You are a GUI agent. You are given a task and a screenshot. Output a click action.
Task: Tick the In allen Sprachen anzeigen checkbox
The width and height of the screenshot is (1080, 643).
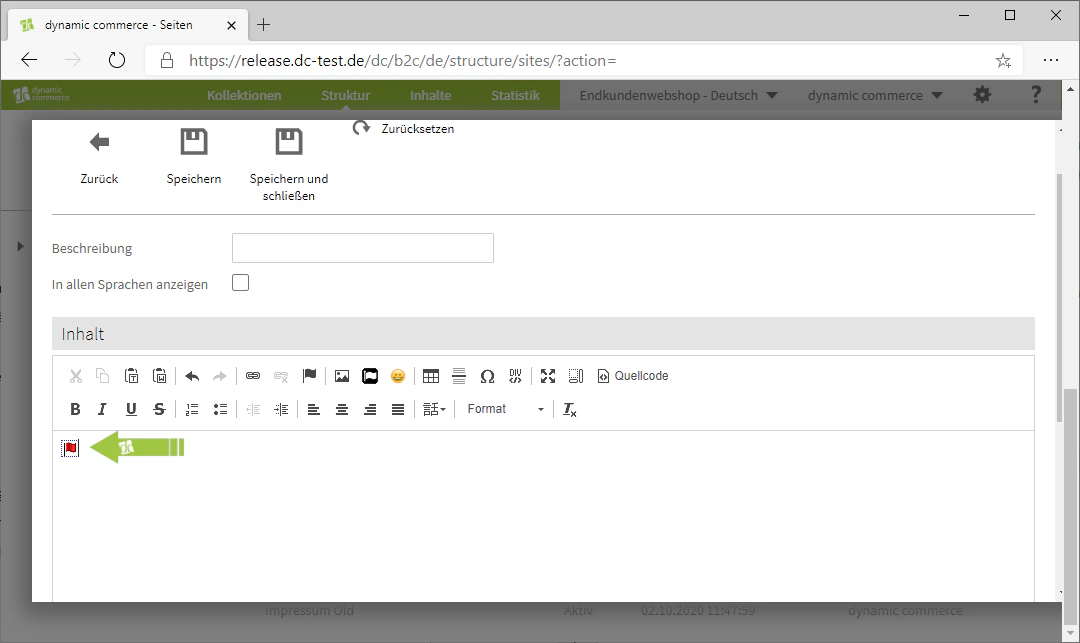coord(240,283)
